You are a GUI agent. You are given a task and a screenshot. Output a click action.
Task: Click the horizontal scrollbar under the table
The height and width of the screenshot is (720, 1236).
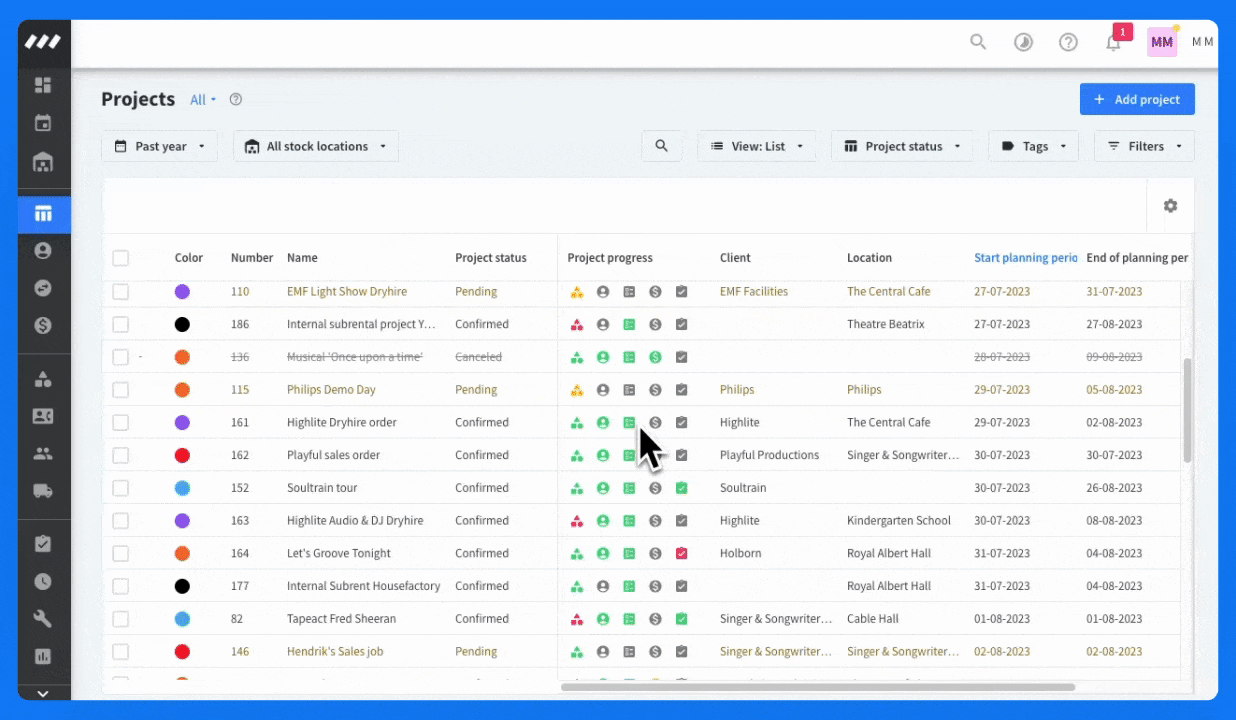[818, 687]
